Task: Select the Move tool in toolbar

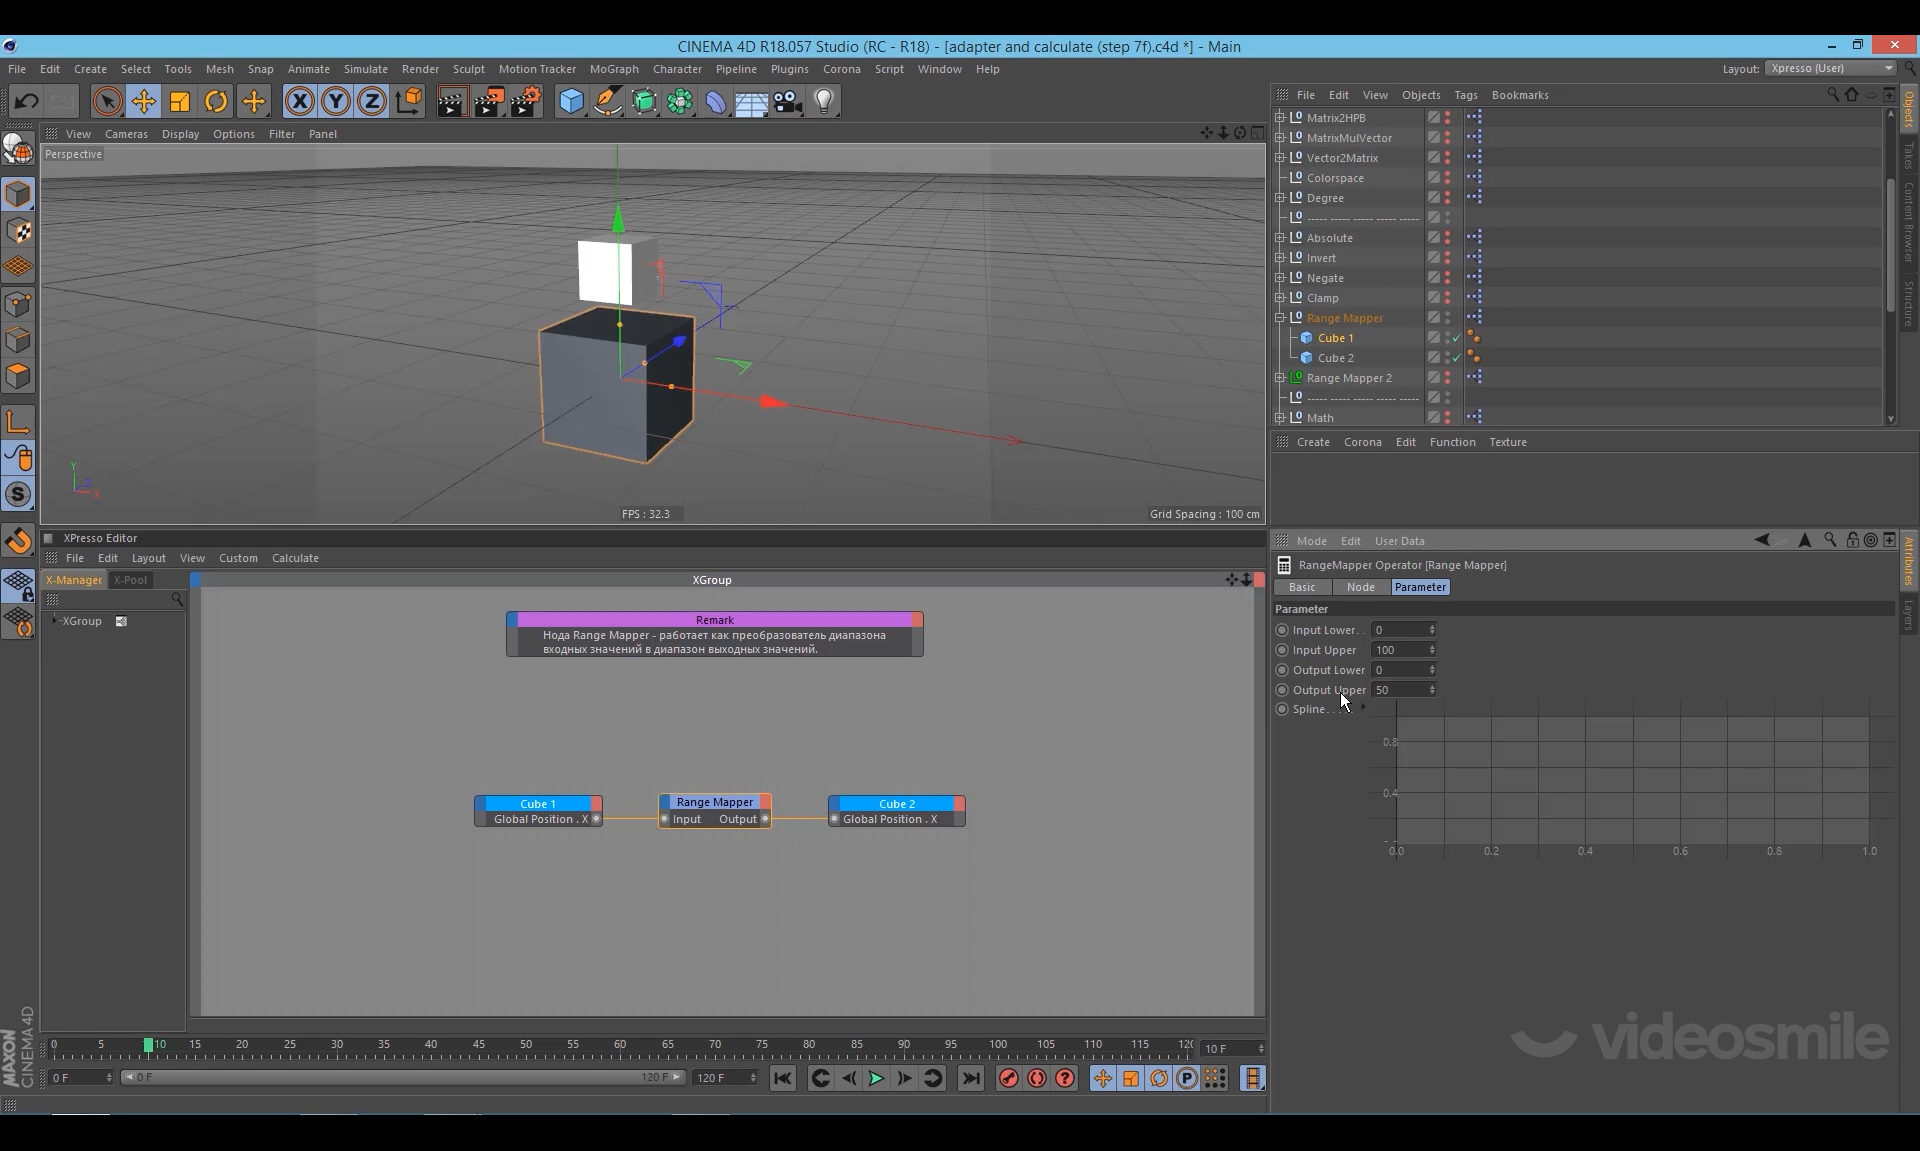Action: (144, 101)
